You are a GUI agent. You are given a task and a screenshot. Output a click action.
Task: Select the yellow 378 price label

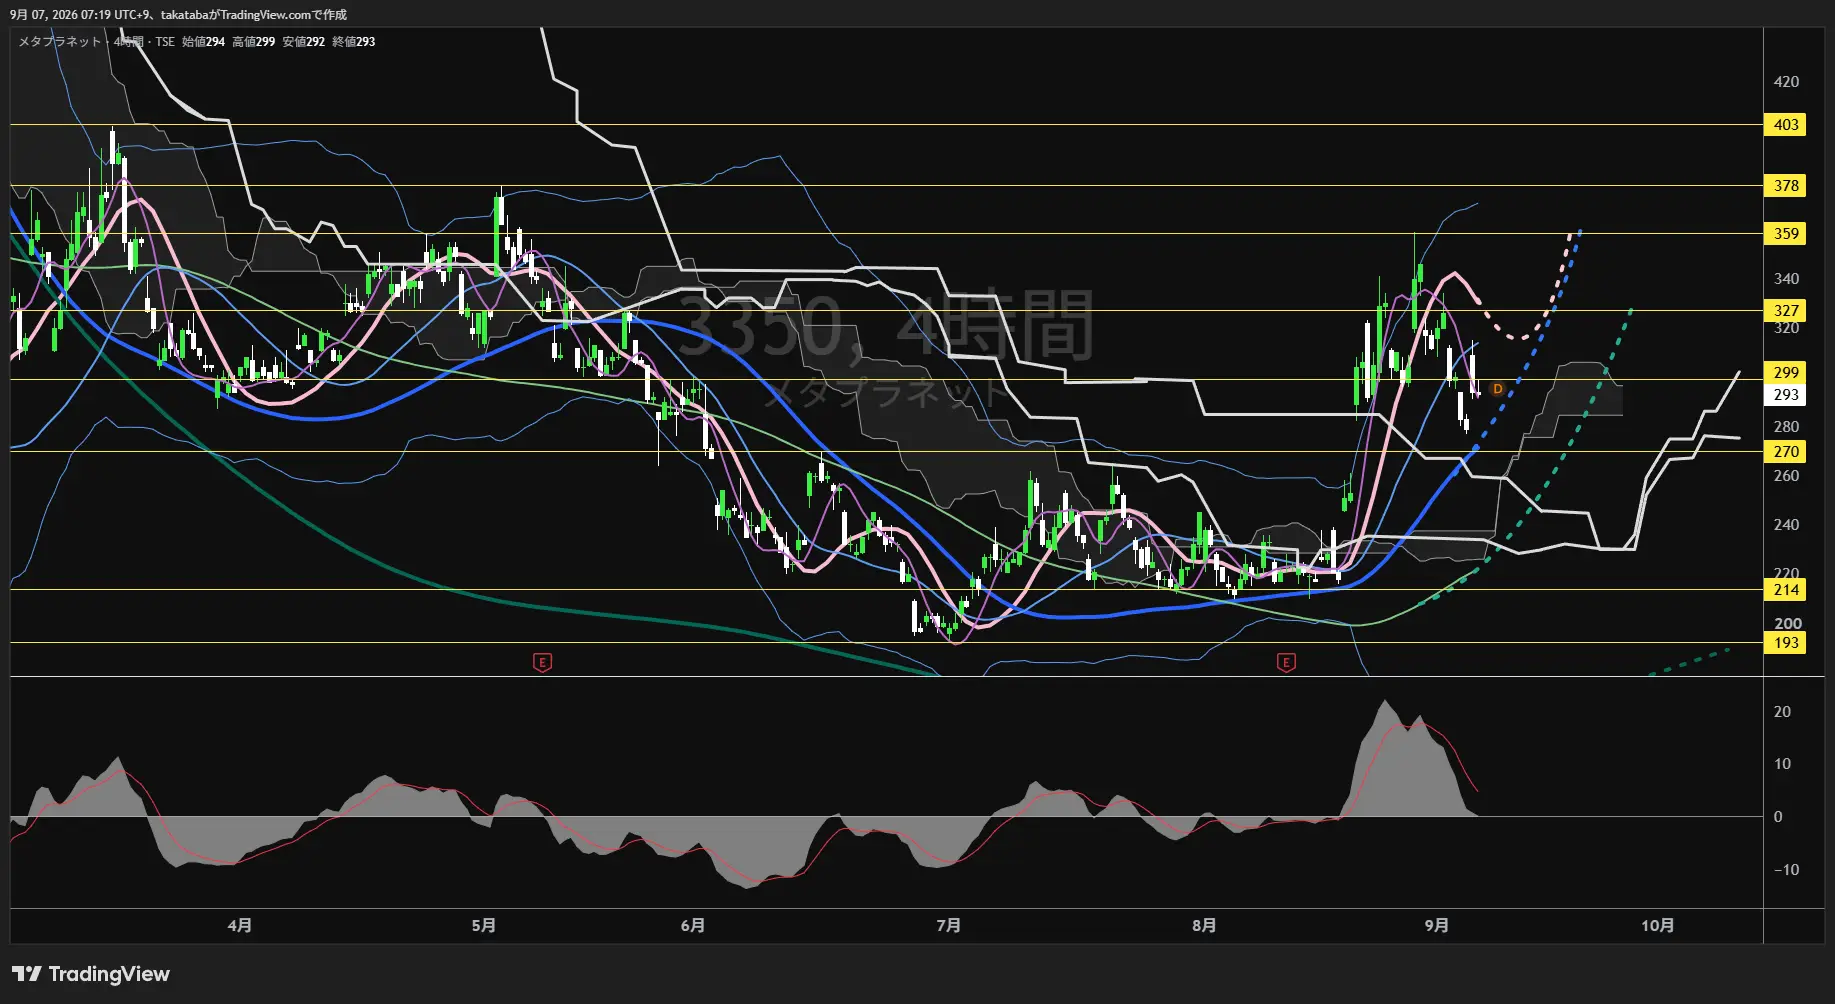click(x=1786, y=186)
